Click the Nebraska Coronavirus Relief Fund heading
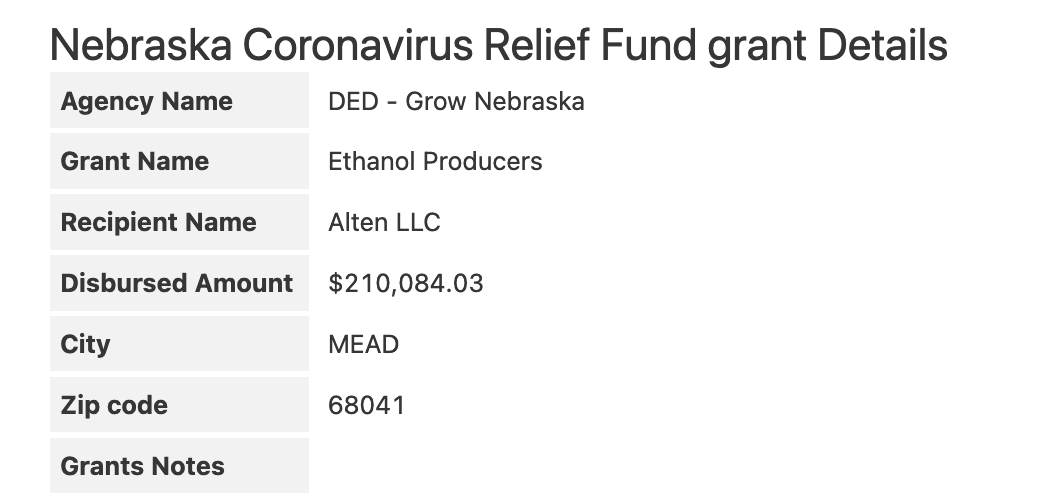Viewport: 1046px width, 504px height. click(x=498, y=44)
